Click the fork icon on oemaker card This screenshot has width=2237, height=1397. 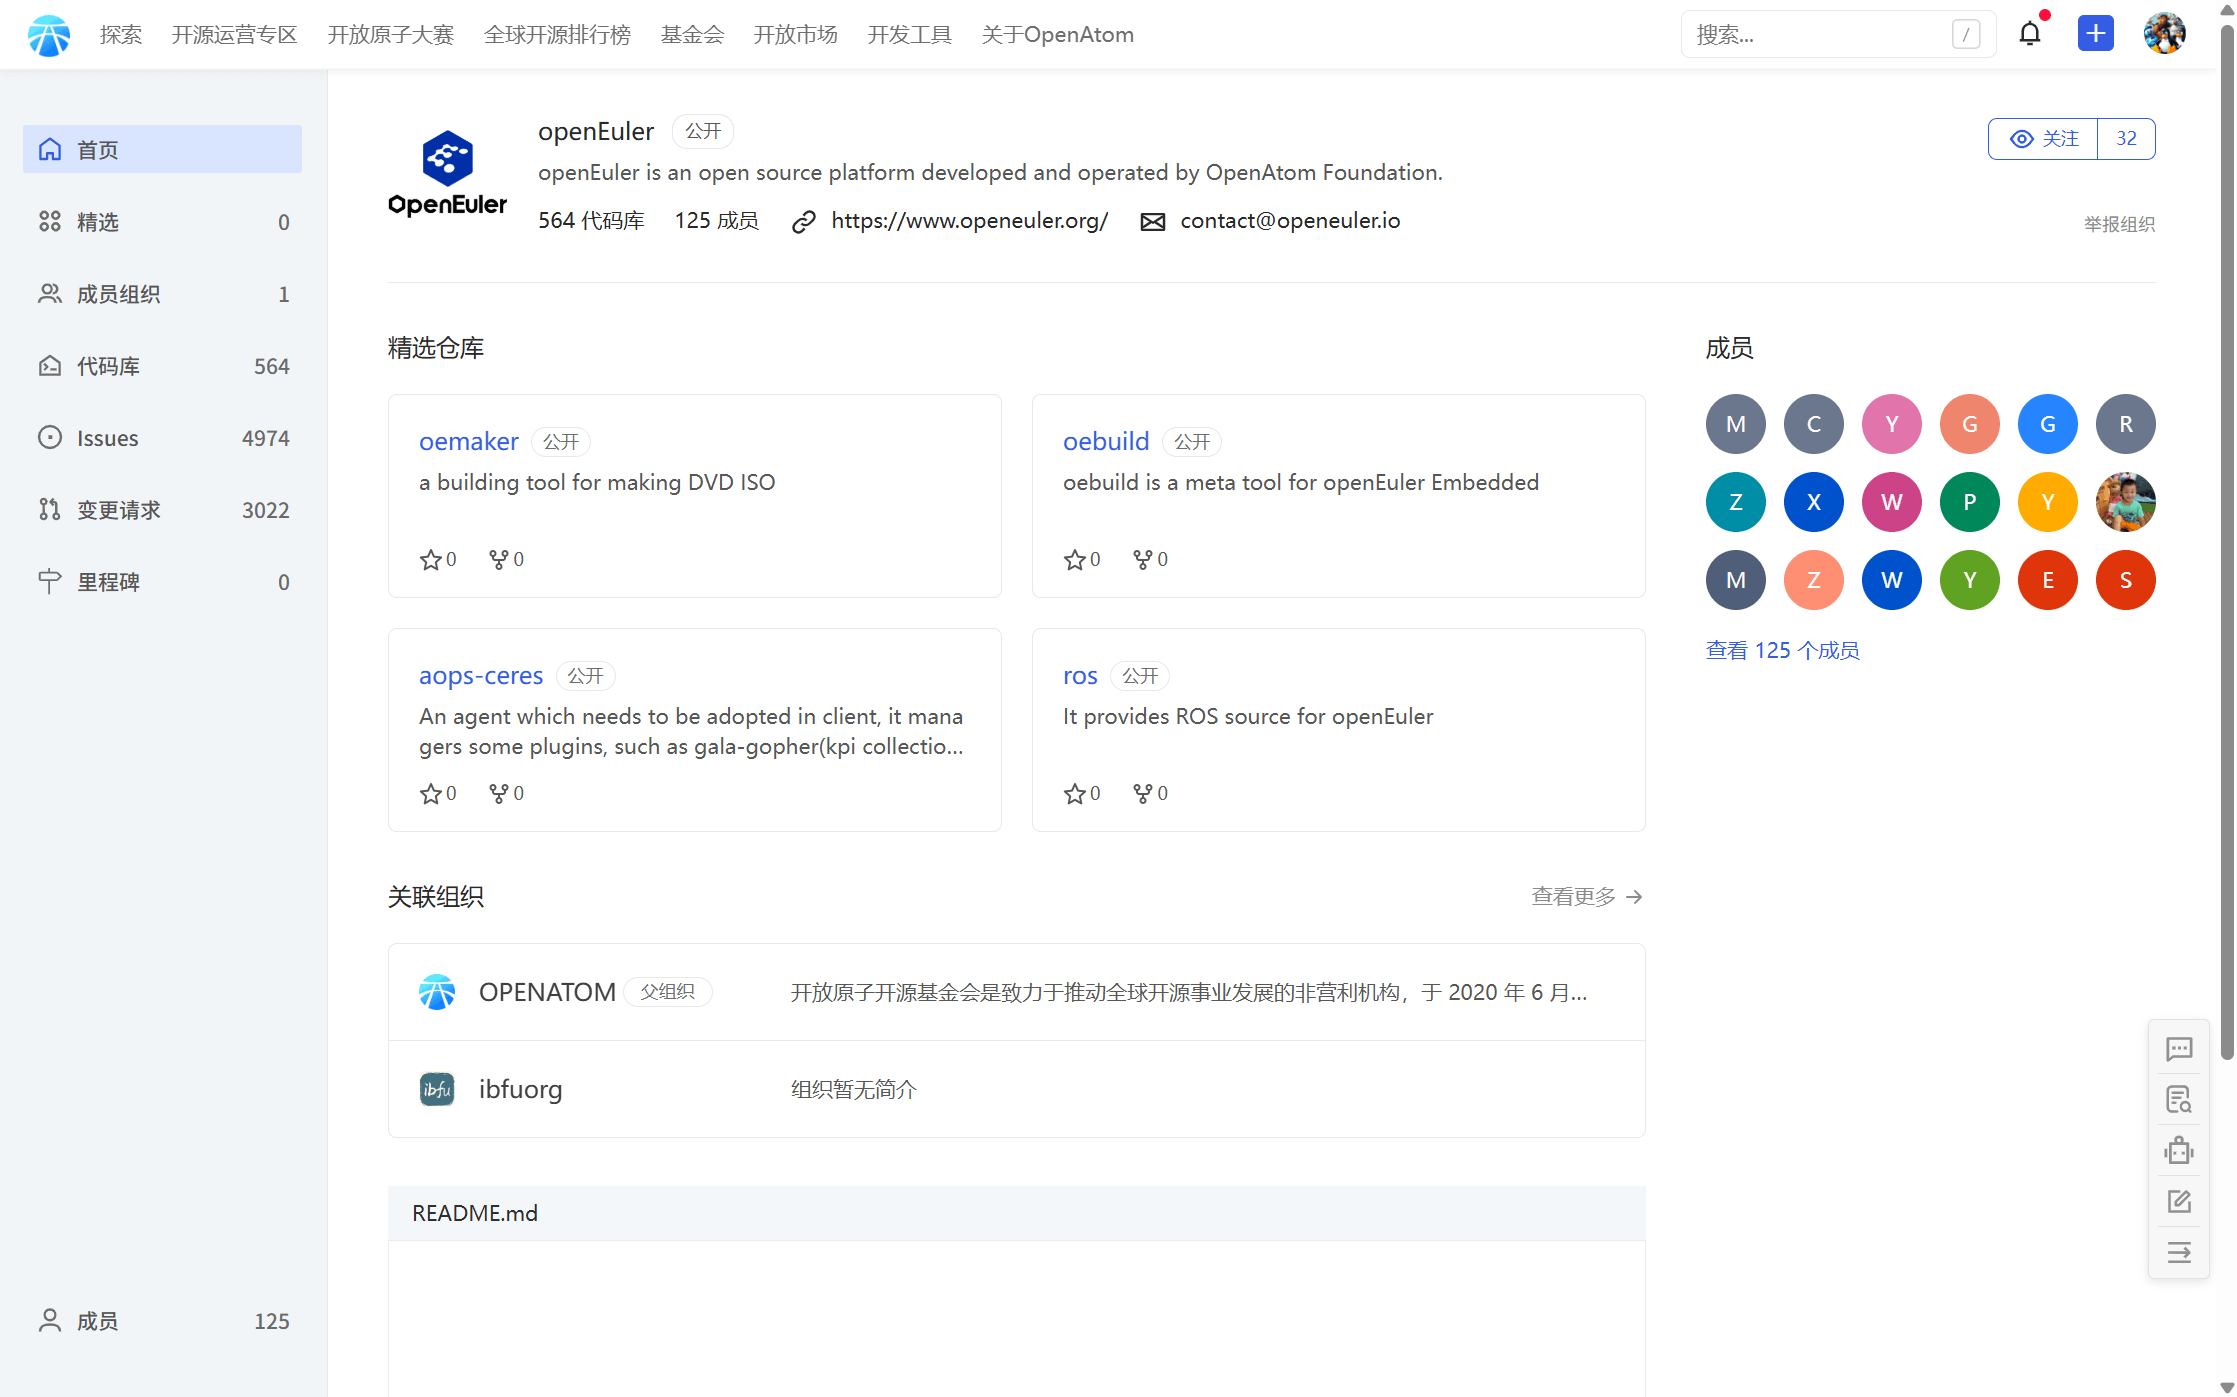(499, 560)
